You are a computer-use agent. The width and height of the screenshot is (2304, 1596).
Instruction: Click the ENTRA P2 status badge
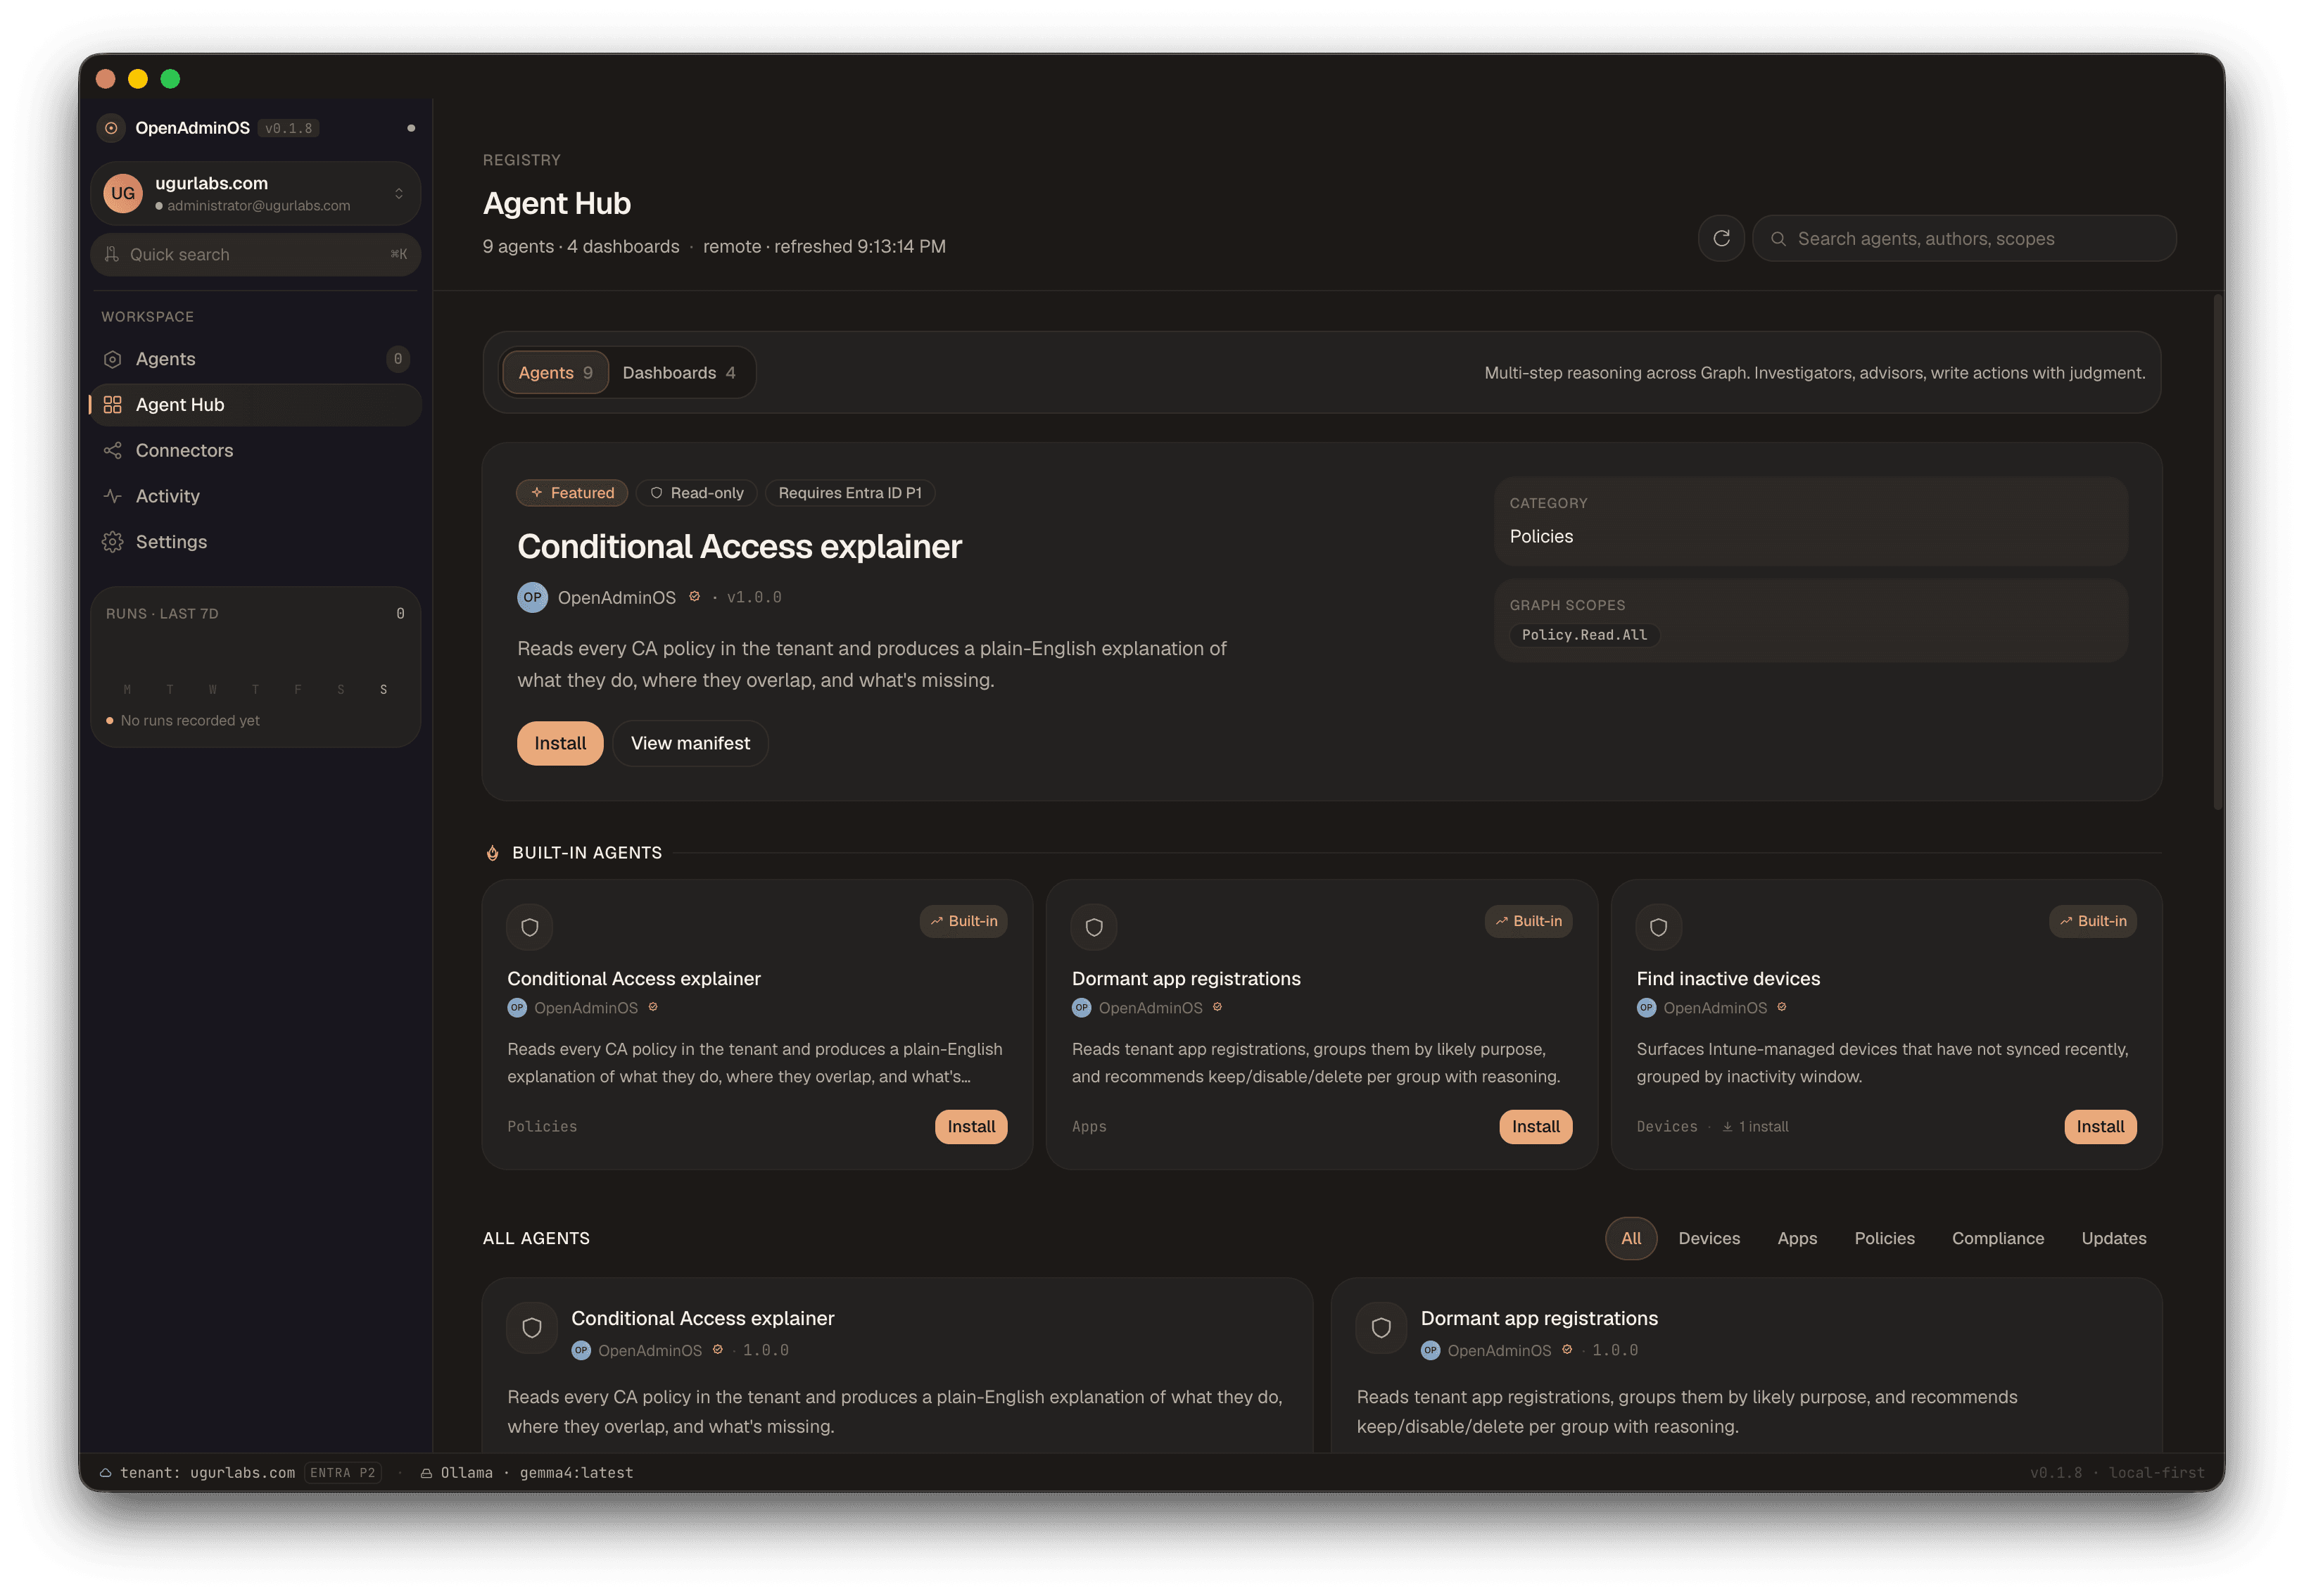click(x=342, y=1472)
